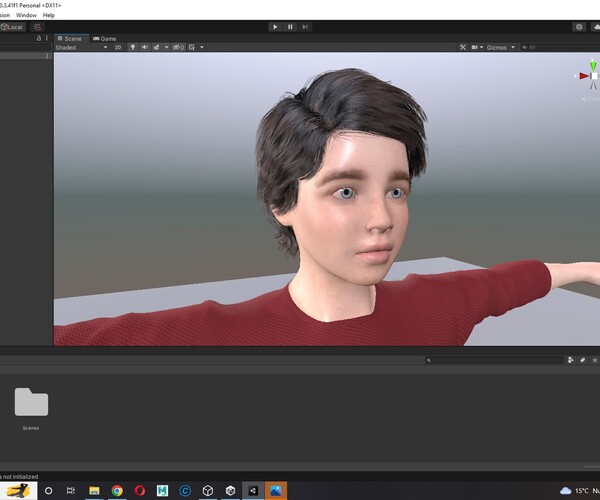Pause the editor with the Pause button
This screenshot has width=600, height=500.
point(290,27)
